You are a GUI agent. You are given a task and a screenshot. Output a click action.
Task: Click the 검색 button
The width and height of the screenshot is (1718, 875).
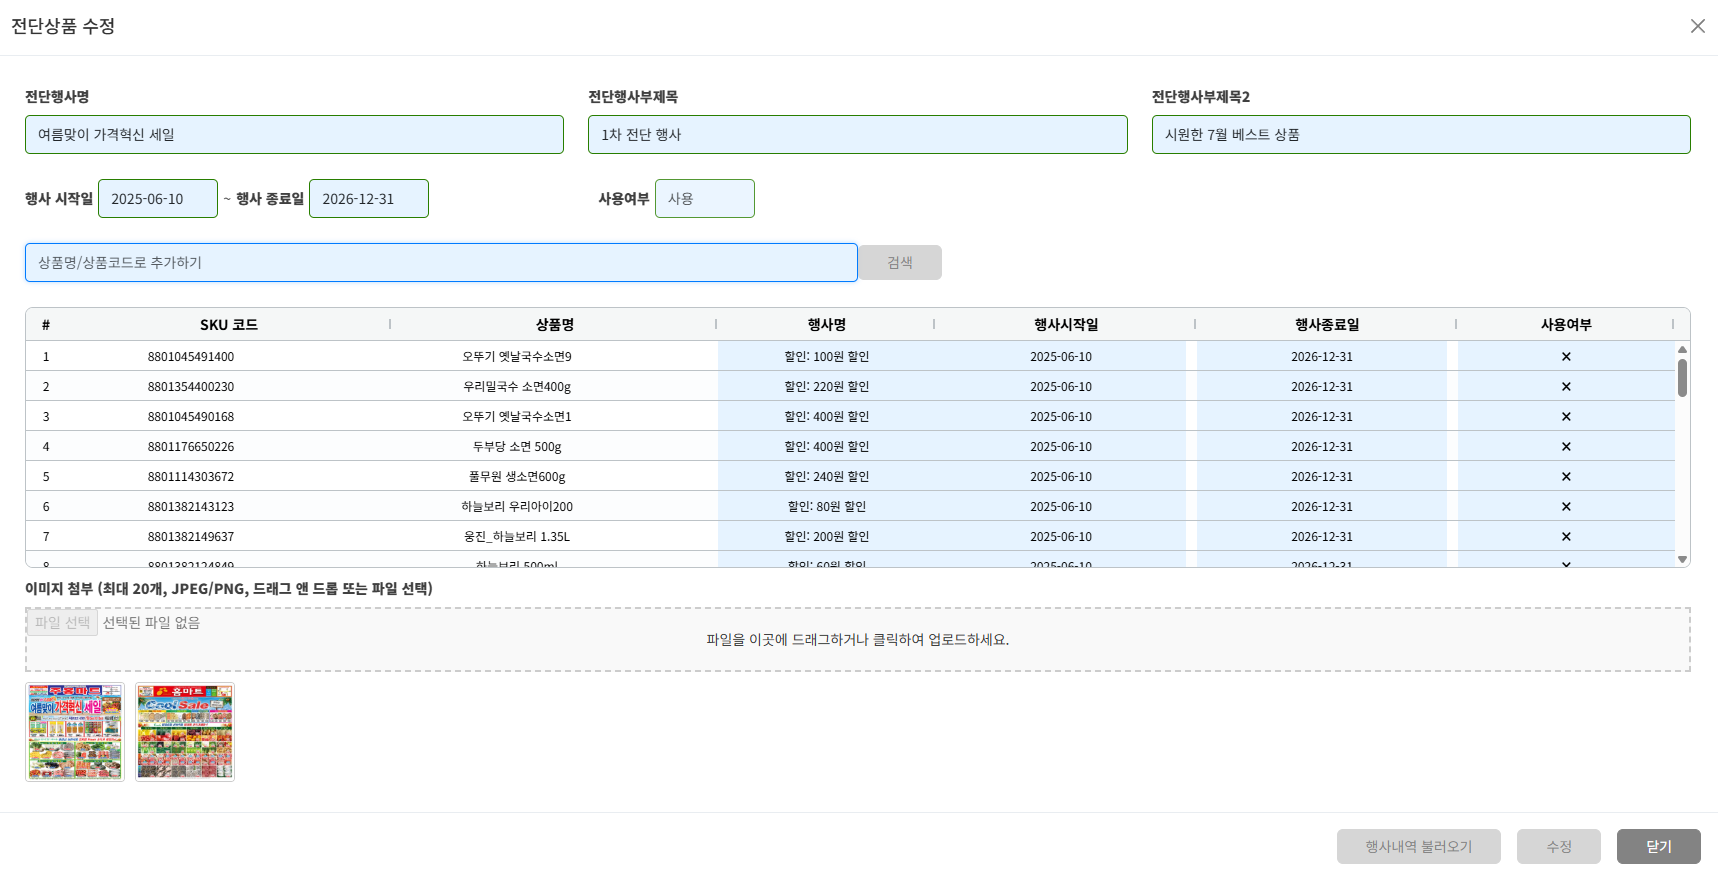click(899, 263)
